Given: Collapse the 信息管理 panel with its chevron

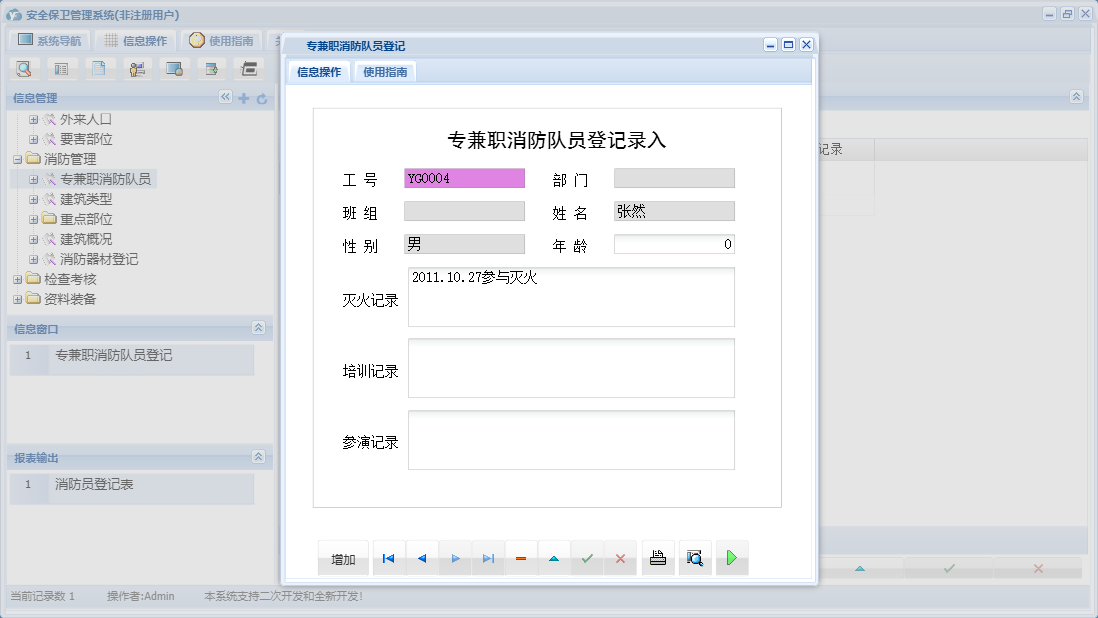Looking at the screenshot, I should point(225,98).
